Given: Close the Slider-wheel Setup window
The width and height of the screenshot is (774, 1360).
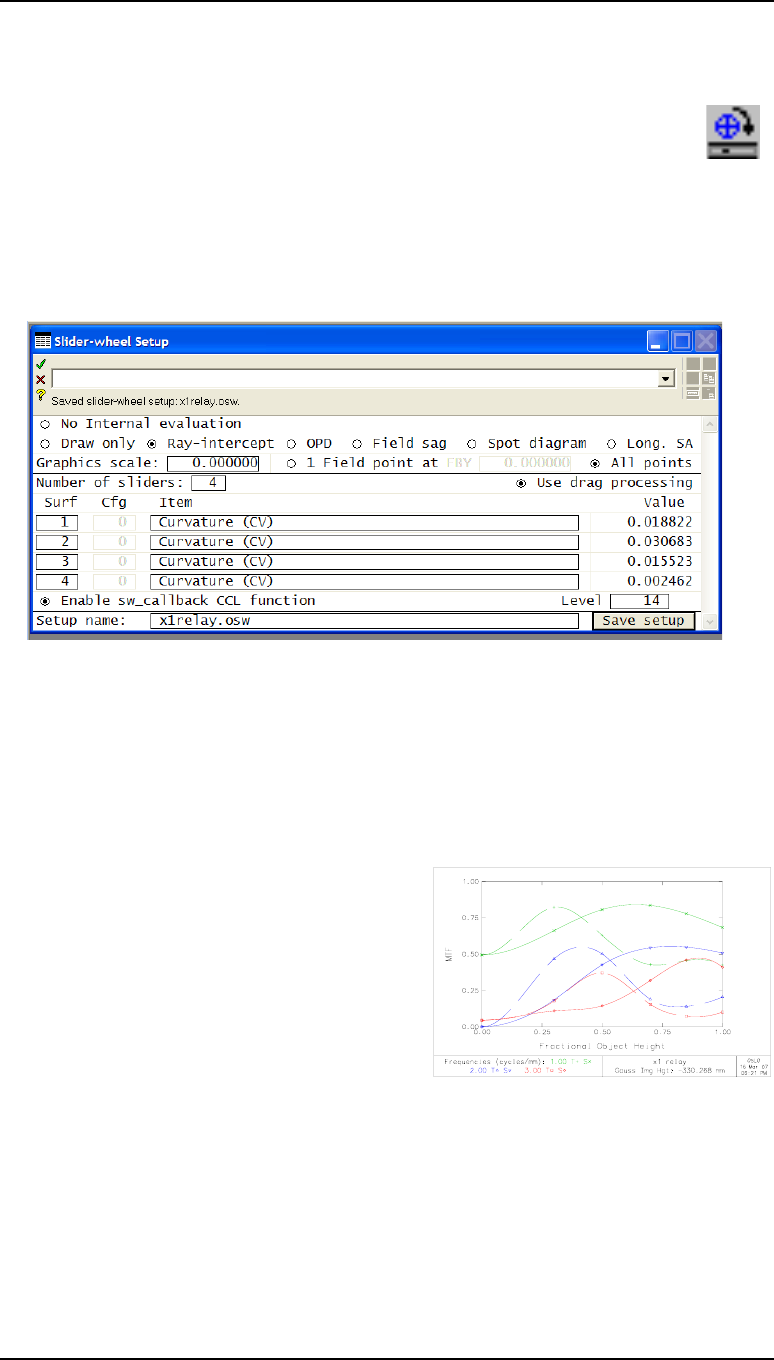Looking at the screenshot, I should pos(706,341).
